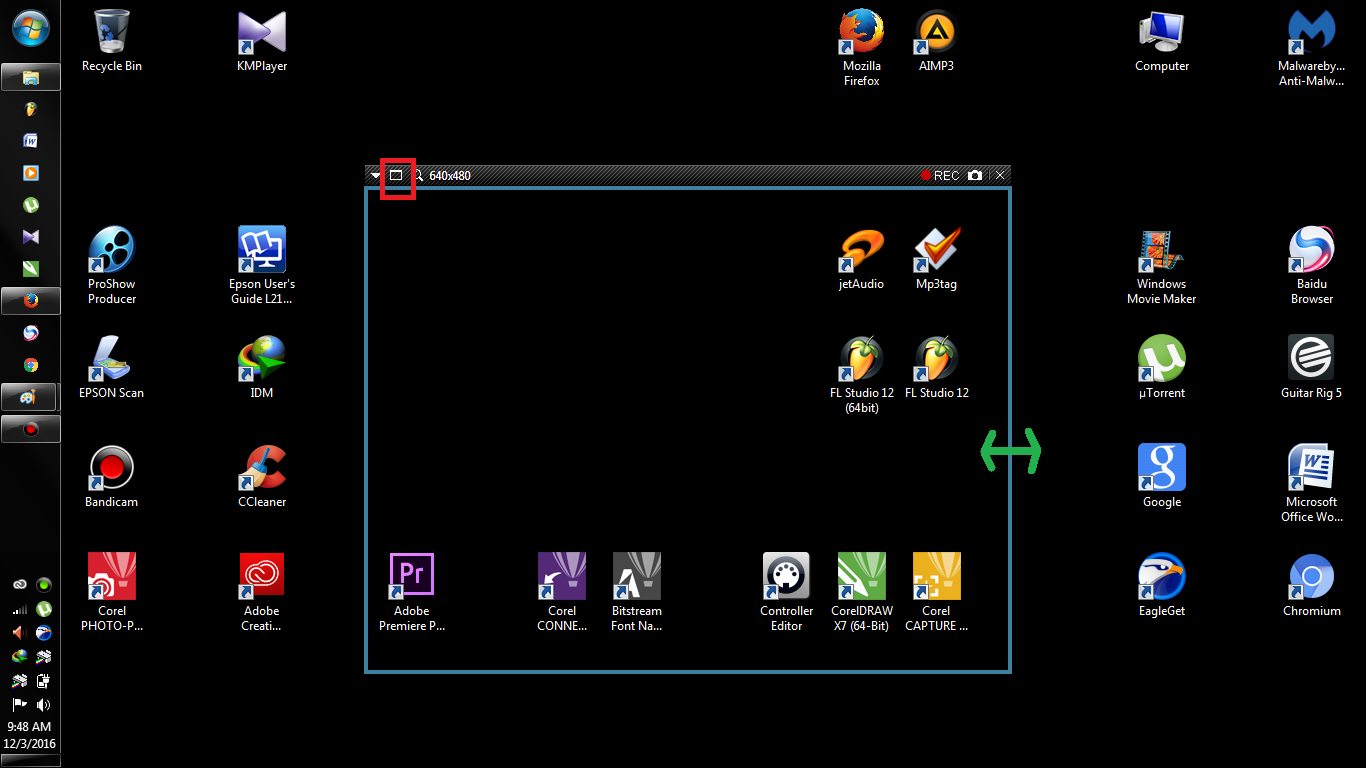1366x768 pixels.
Task: Select the CCleaner desktop shortcut
Action: (x=262, y=477)
